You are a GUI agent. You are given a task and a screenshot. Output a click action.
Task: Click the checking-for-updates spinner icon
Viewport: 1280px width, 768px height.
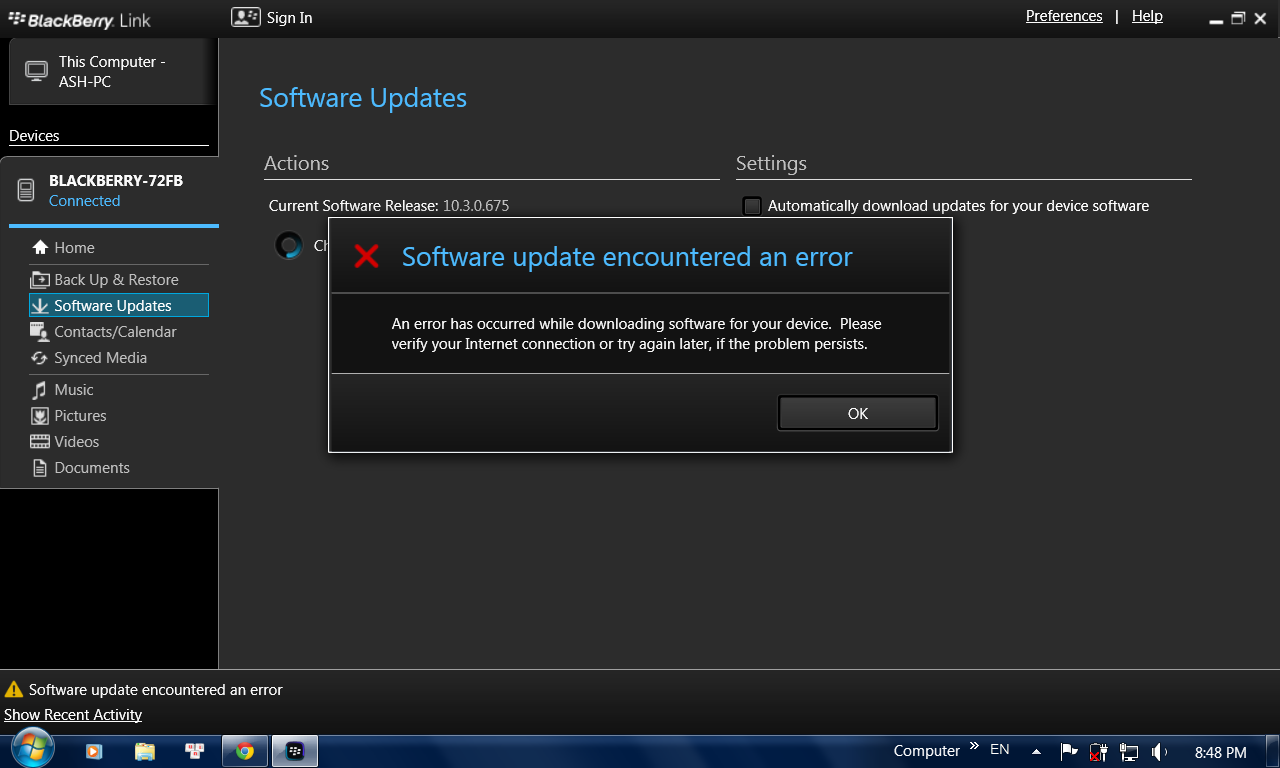[288, 245]
